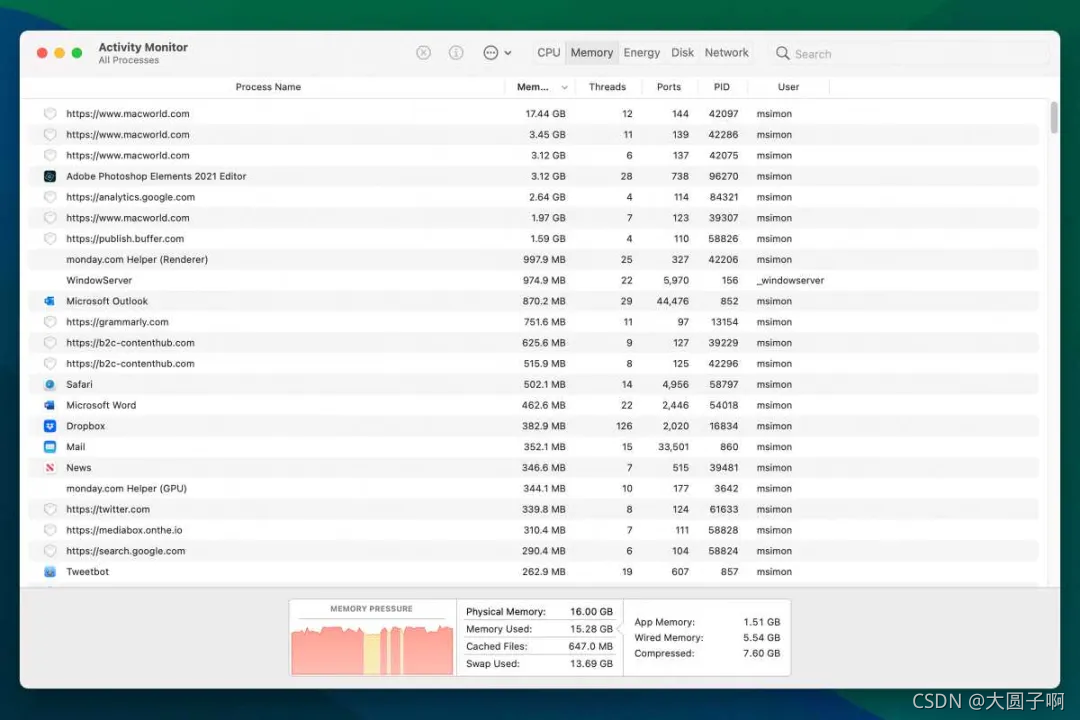The height and width of the screenshot is (720, 1080).
Task: Click shield icon beside publish.buffer.com
Action: (x=50, y=238)
